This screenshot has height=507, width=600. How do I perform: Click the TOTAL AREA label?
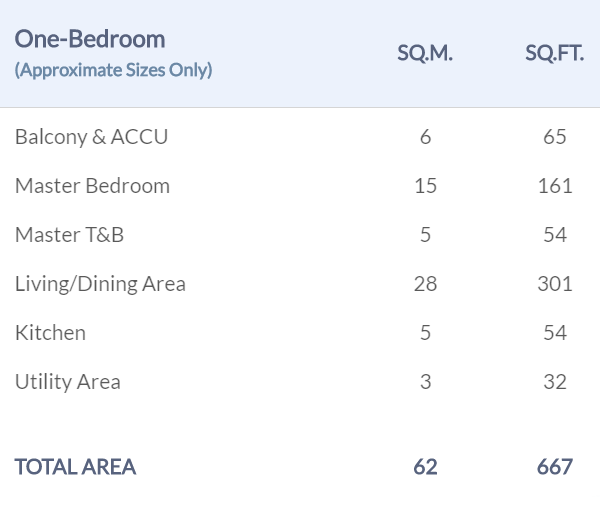[75, 467]
